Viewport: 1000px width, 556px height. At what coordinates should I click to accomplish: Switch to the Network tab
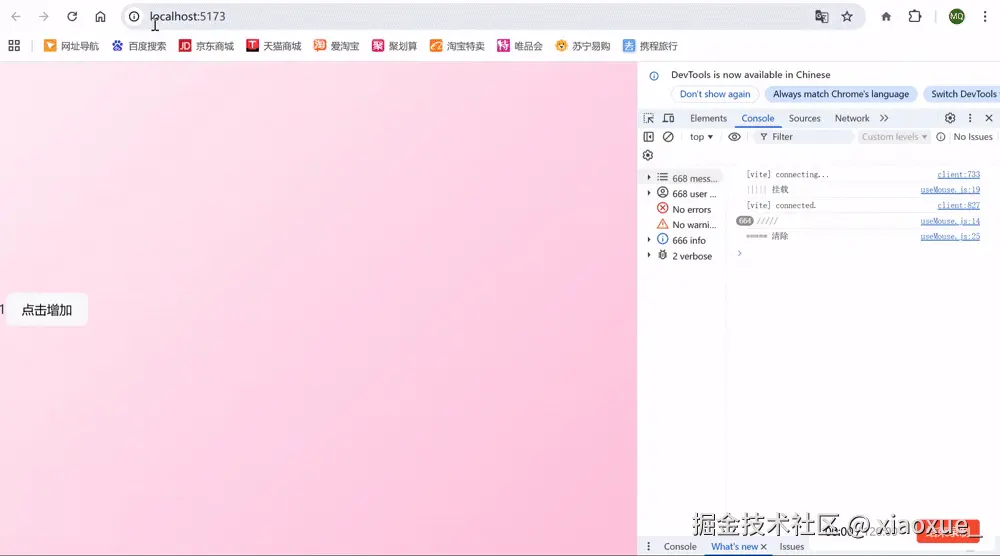[x=852, y=118]
